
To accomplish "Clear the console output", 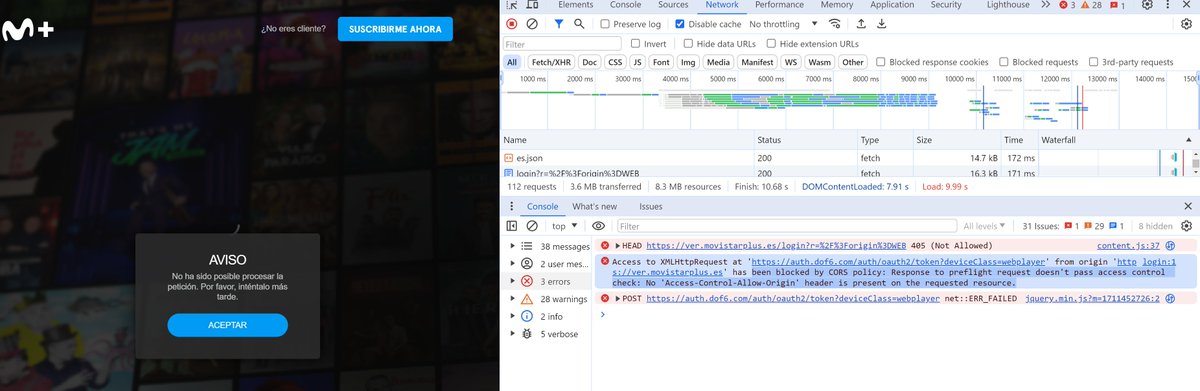I will 532,226.
